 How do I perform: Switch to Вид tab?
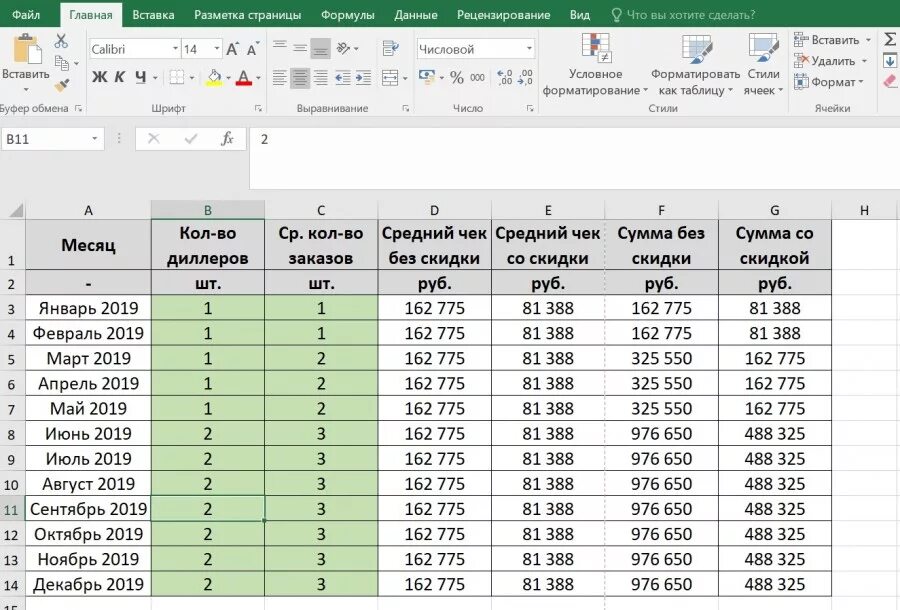[x=580, y=14]
